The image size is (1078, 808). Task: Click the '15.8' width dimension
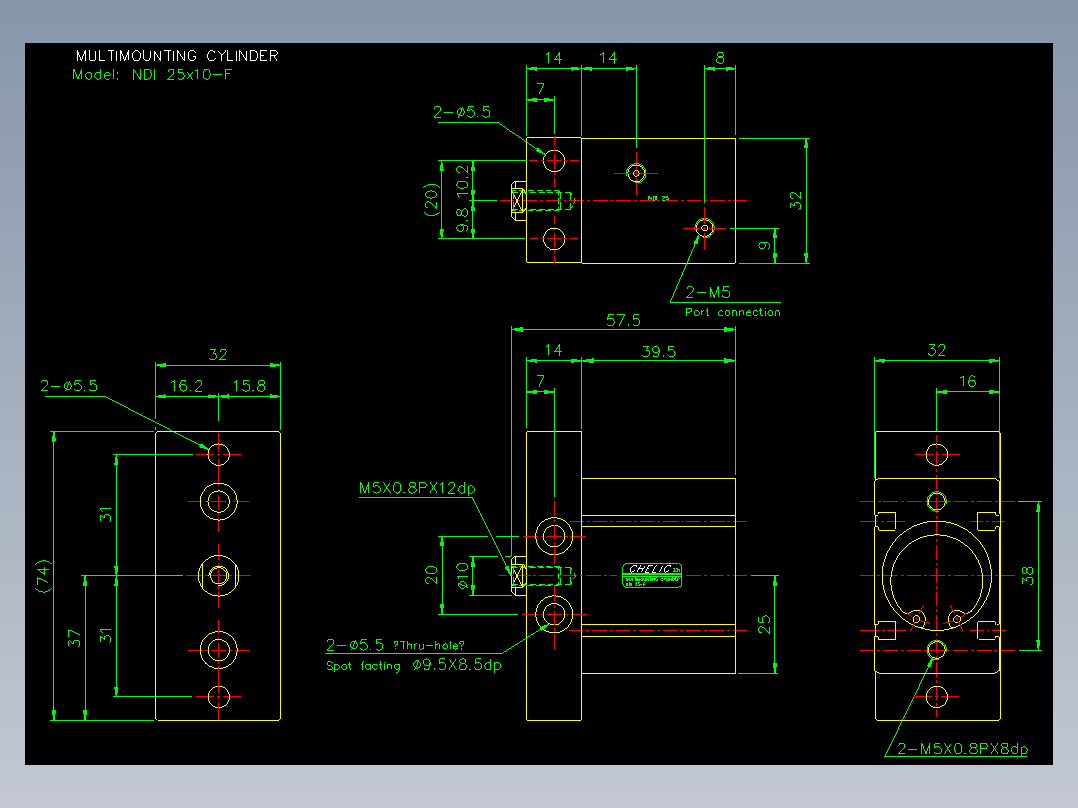coord(249,386)
